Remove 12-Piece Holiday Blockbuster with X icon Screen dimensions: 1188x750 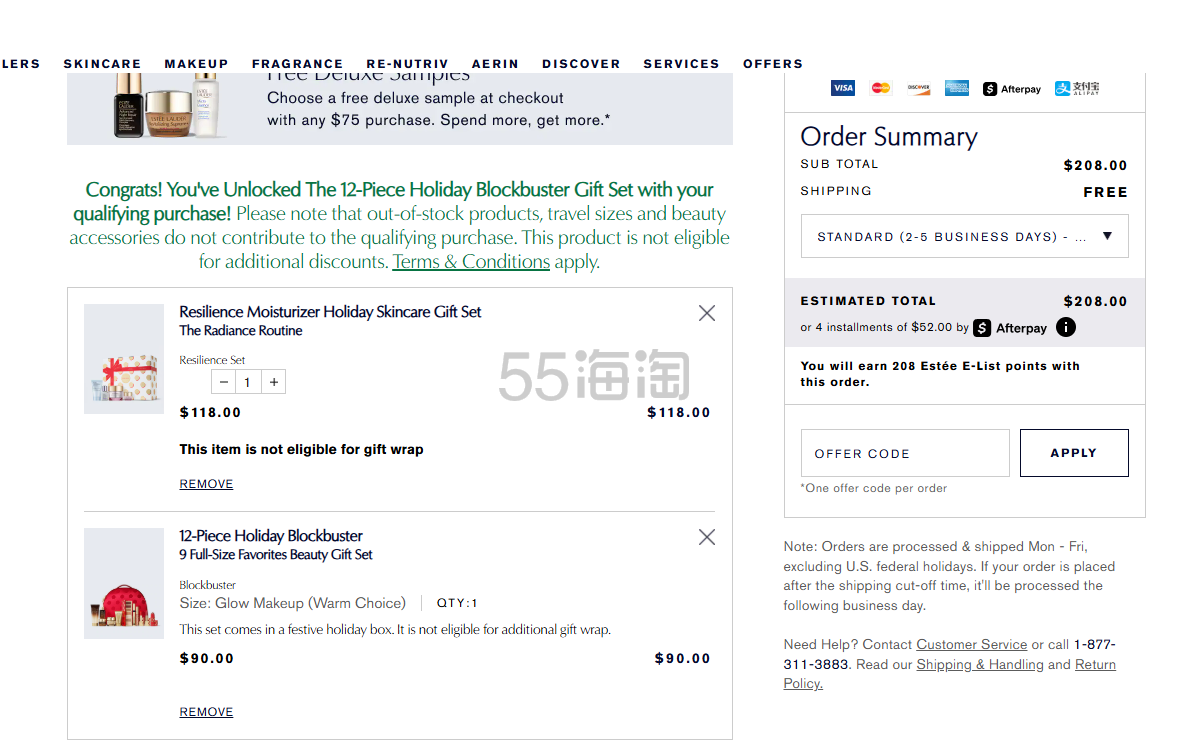(707, 537)
